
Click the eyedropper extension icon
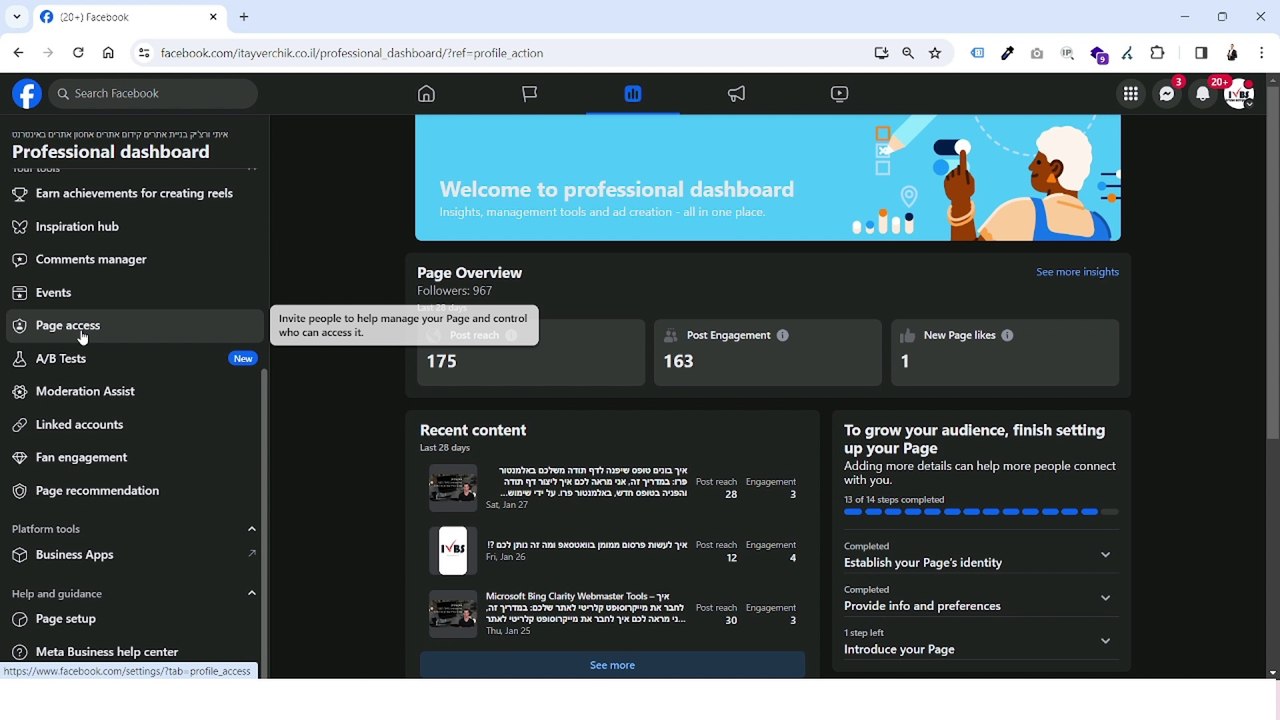pos(1007,53)
